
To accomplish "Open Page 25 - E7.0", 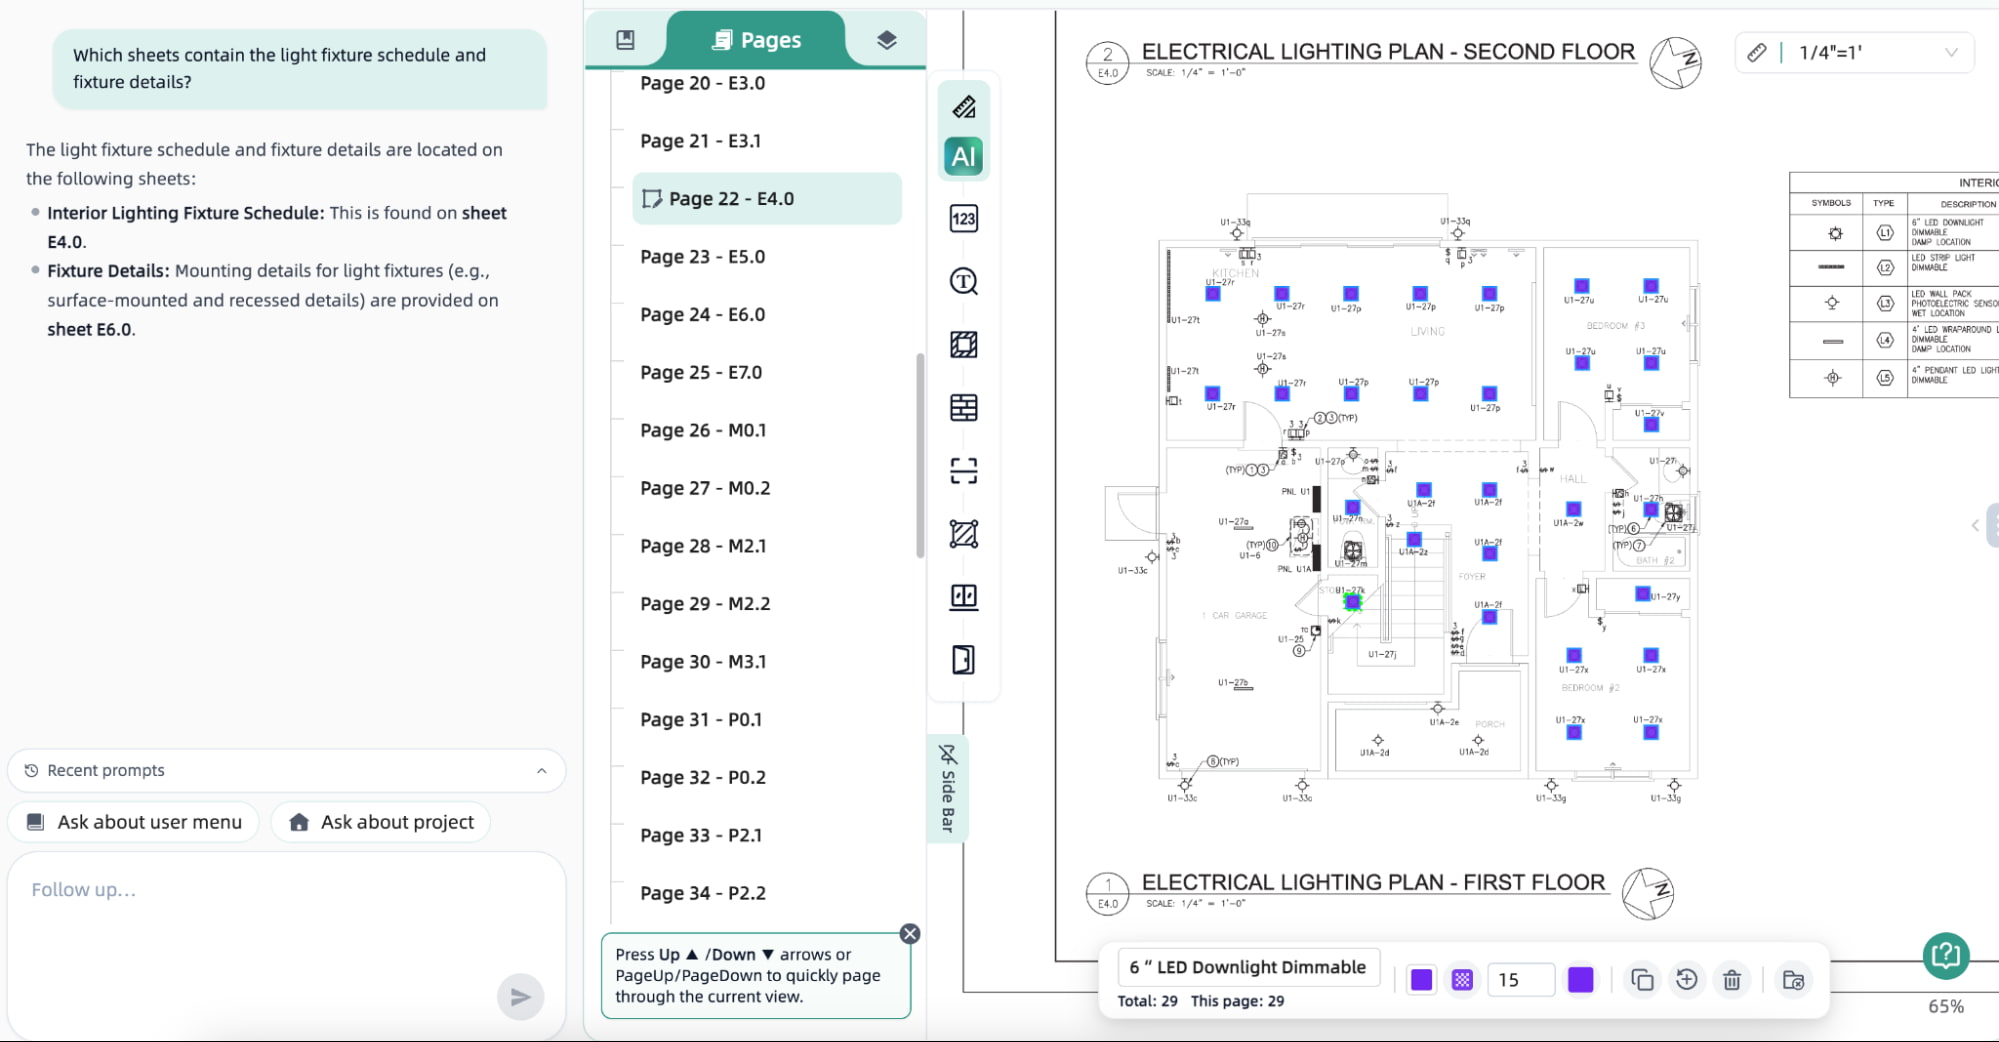I will pos(701,373).
